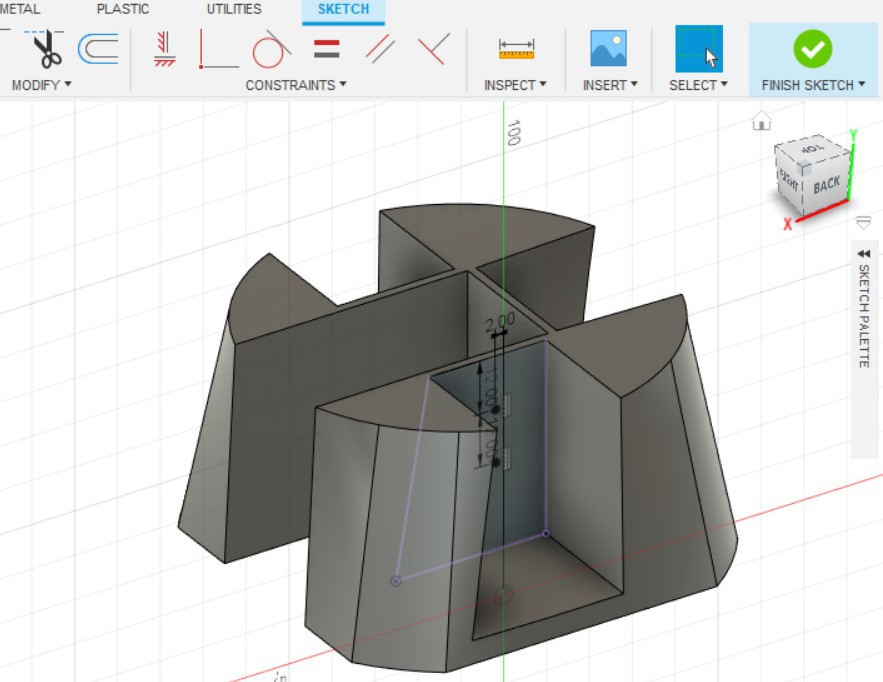Apply the Horizontal/Vertical constraint
Image resolution: width=883 pixels, height=682 pixels.
(164, 48)
